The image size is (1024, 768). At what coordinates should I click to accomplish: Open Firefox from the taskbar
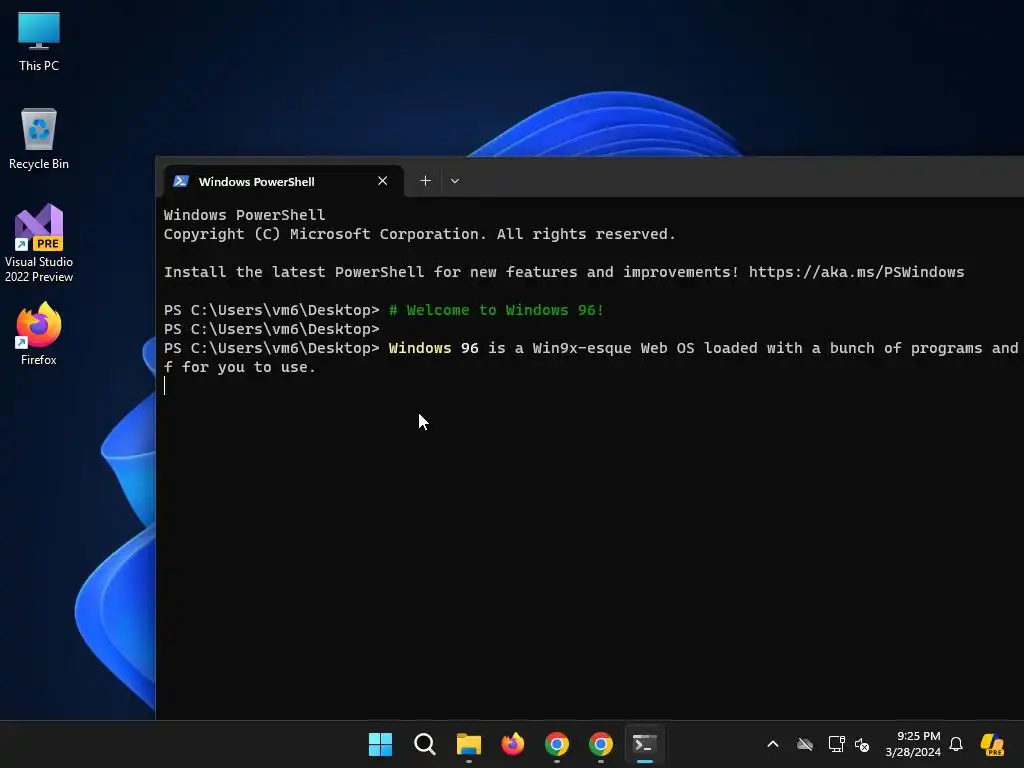coord(513,744)
